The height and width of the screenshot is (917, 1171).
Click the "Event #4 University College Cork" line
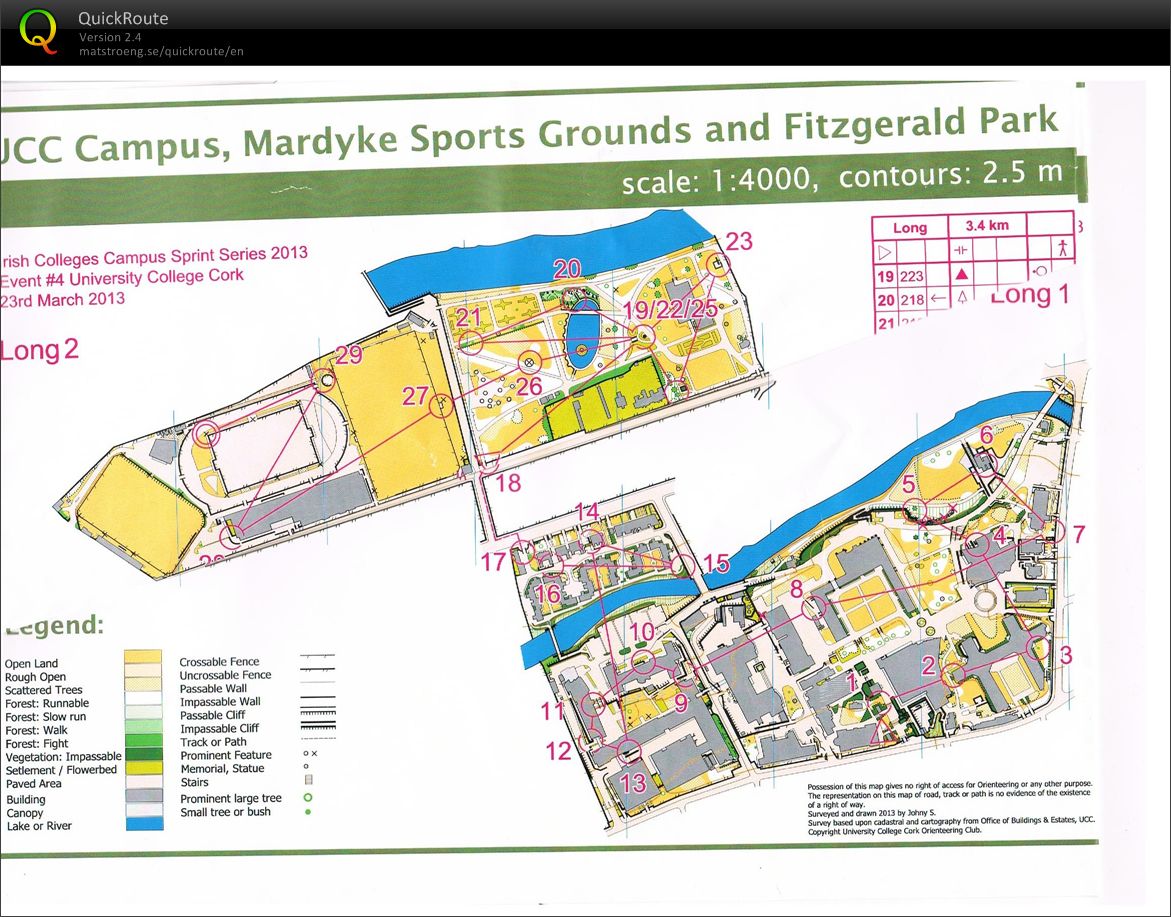(x=122, y=279)
